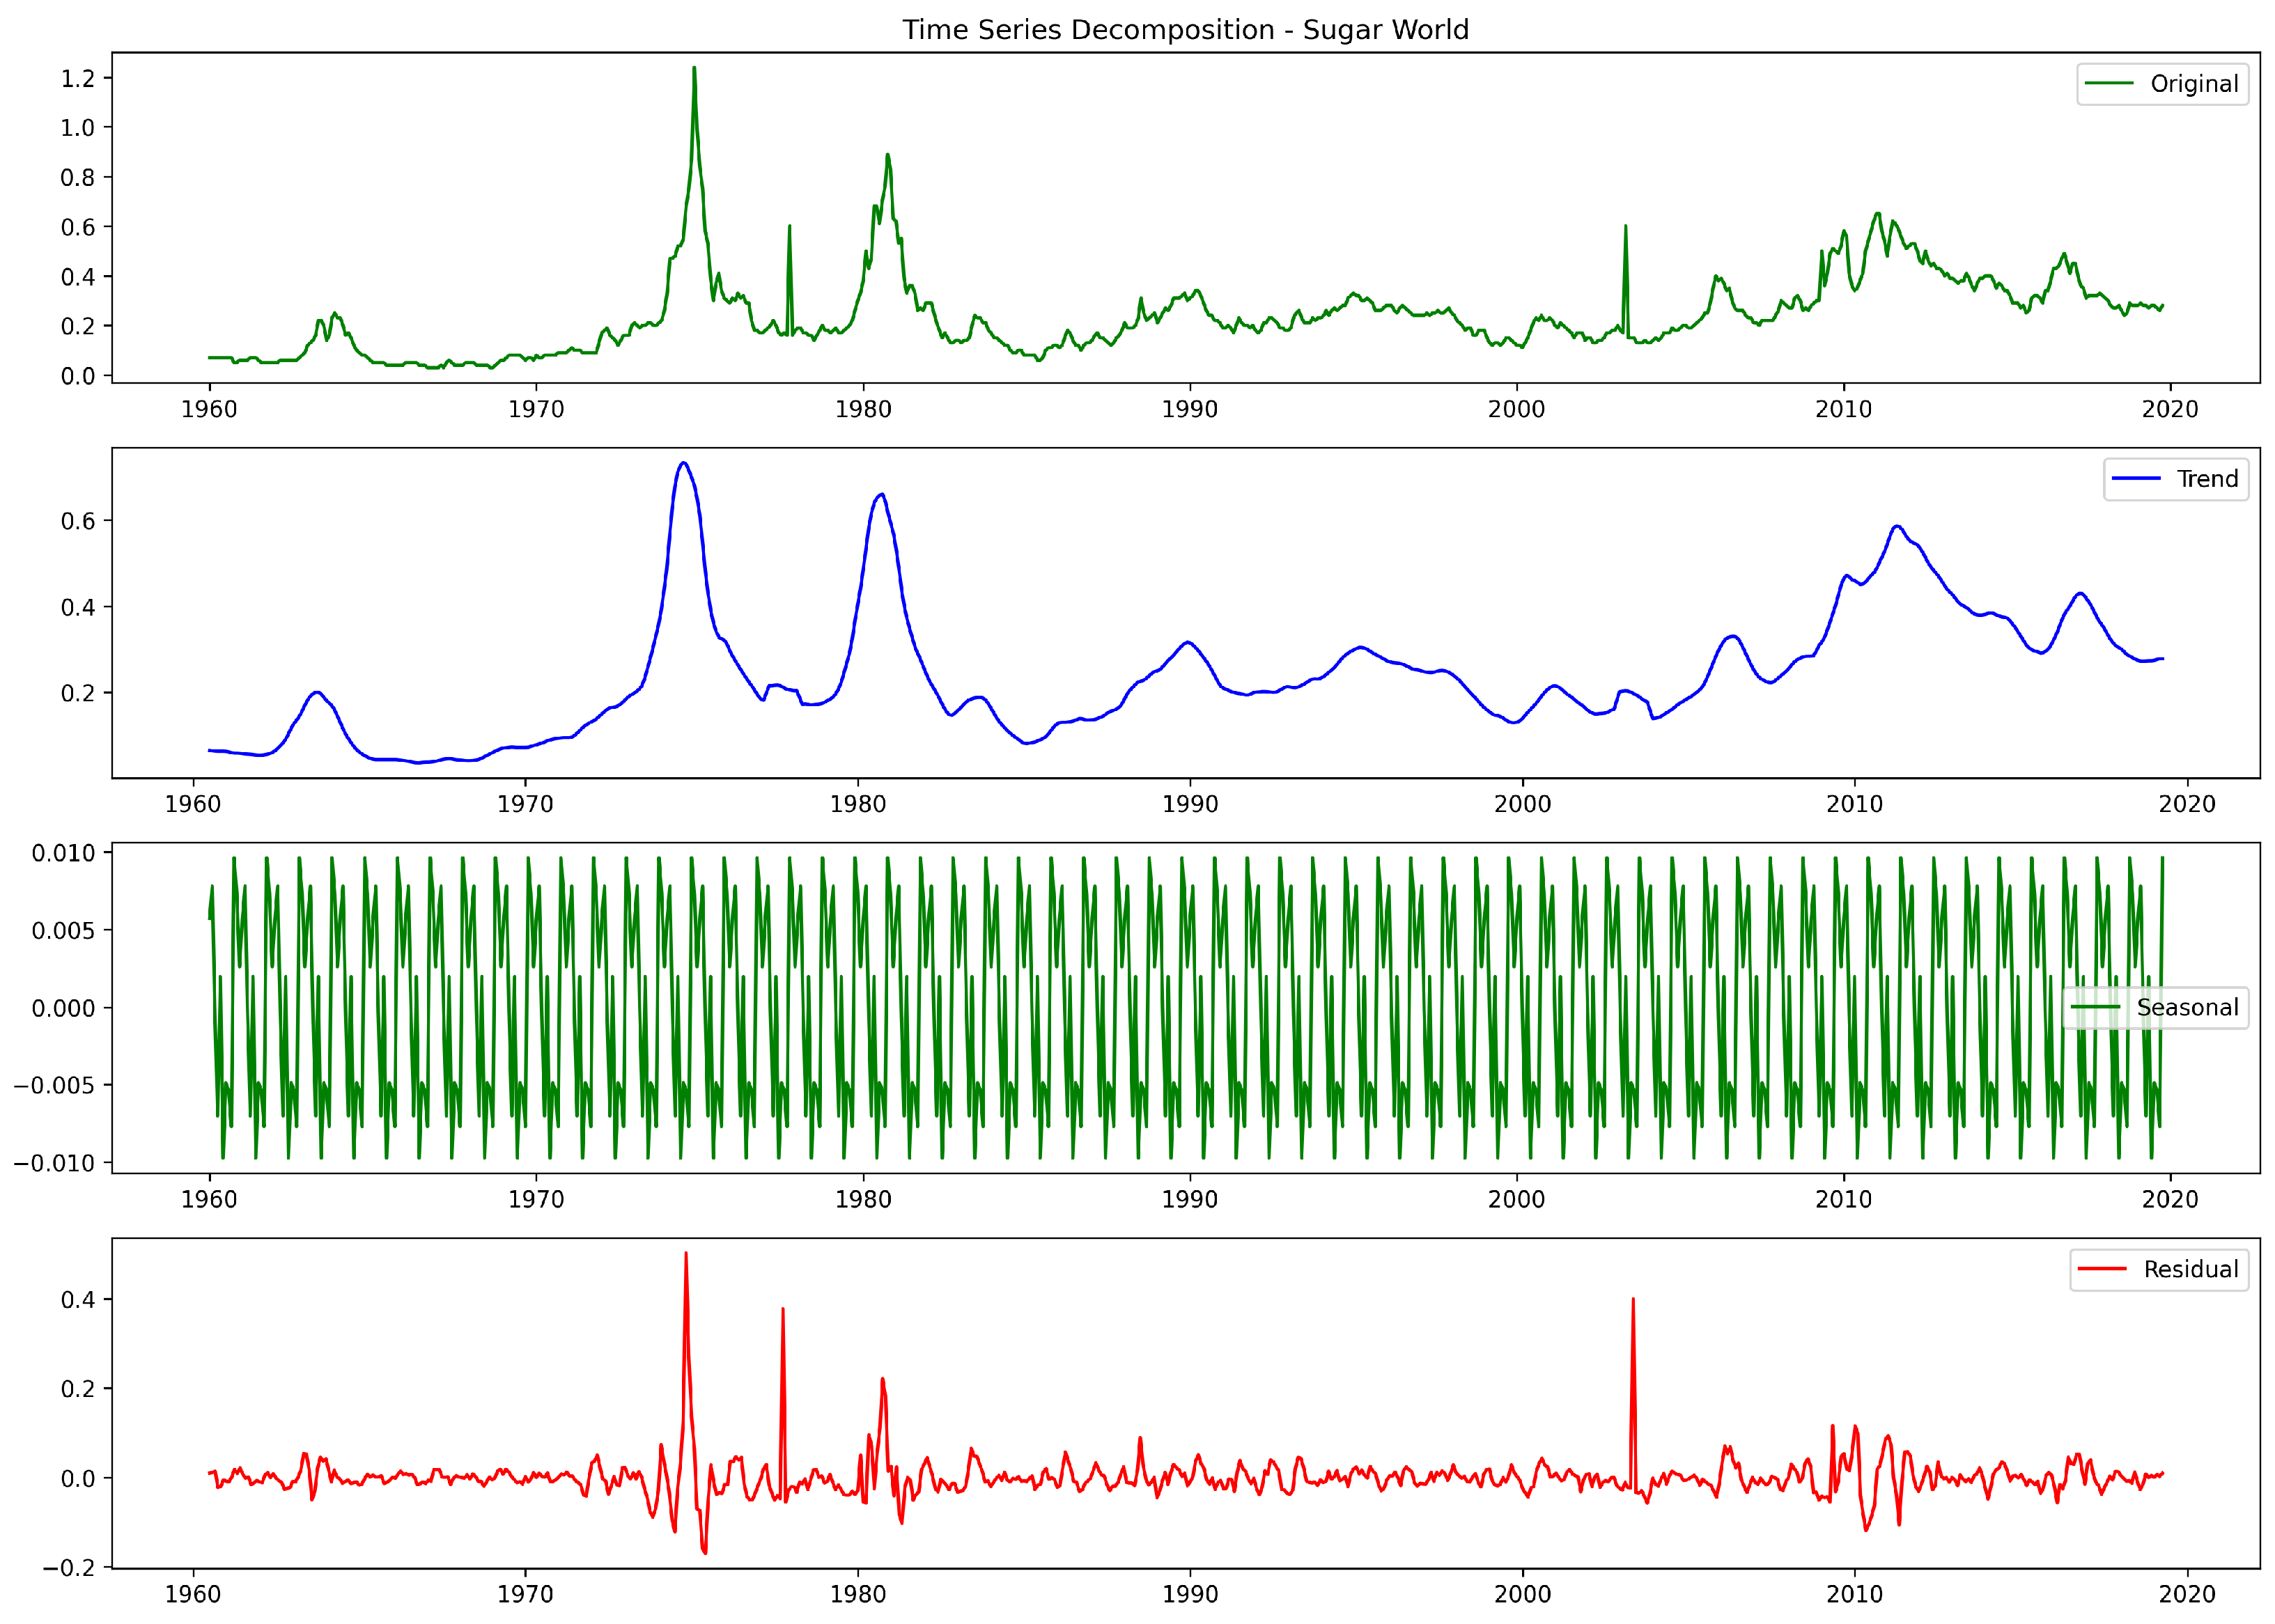The width and height of the screenshot is (2275, 1624).
Task: Click the 1970 x-axis label under Seasonal plot
Action: pyautogui.click(x=536, y=1199)
